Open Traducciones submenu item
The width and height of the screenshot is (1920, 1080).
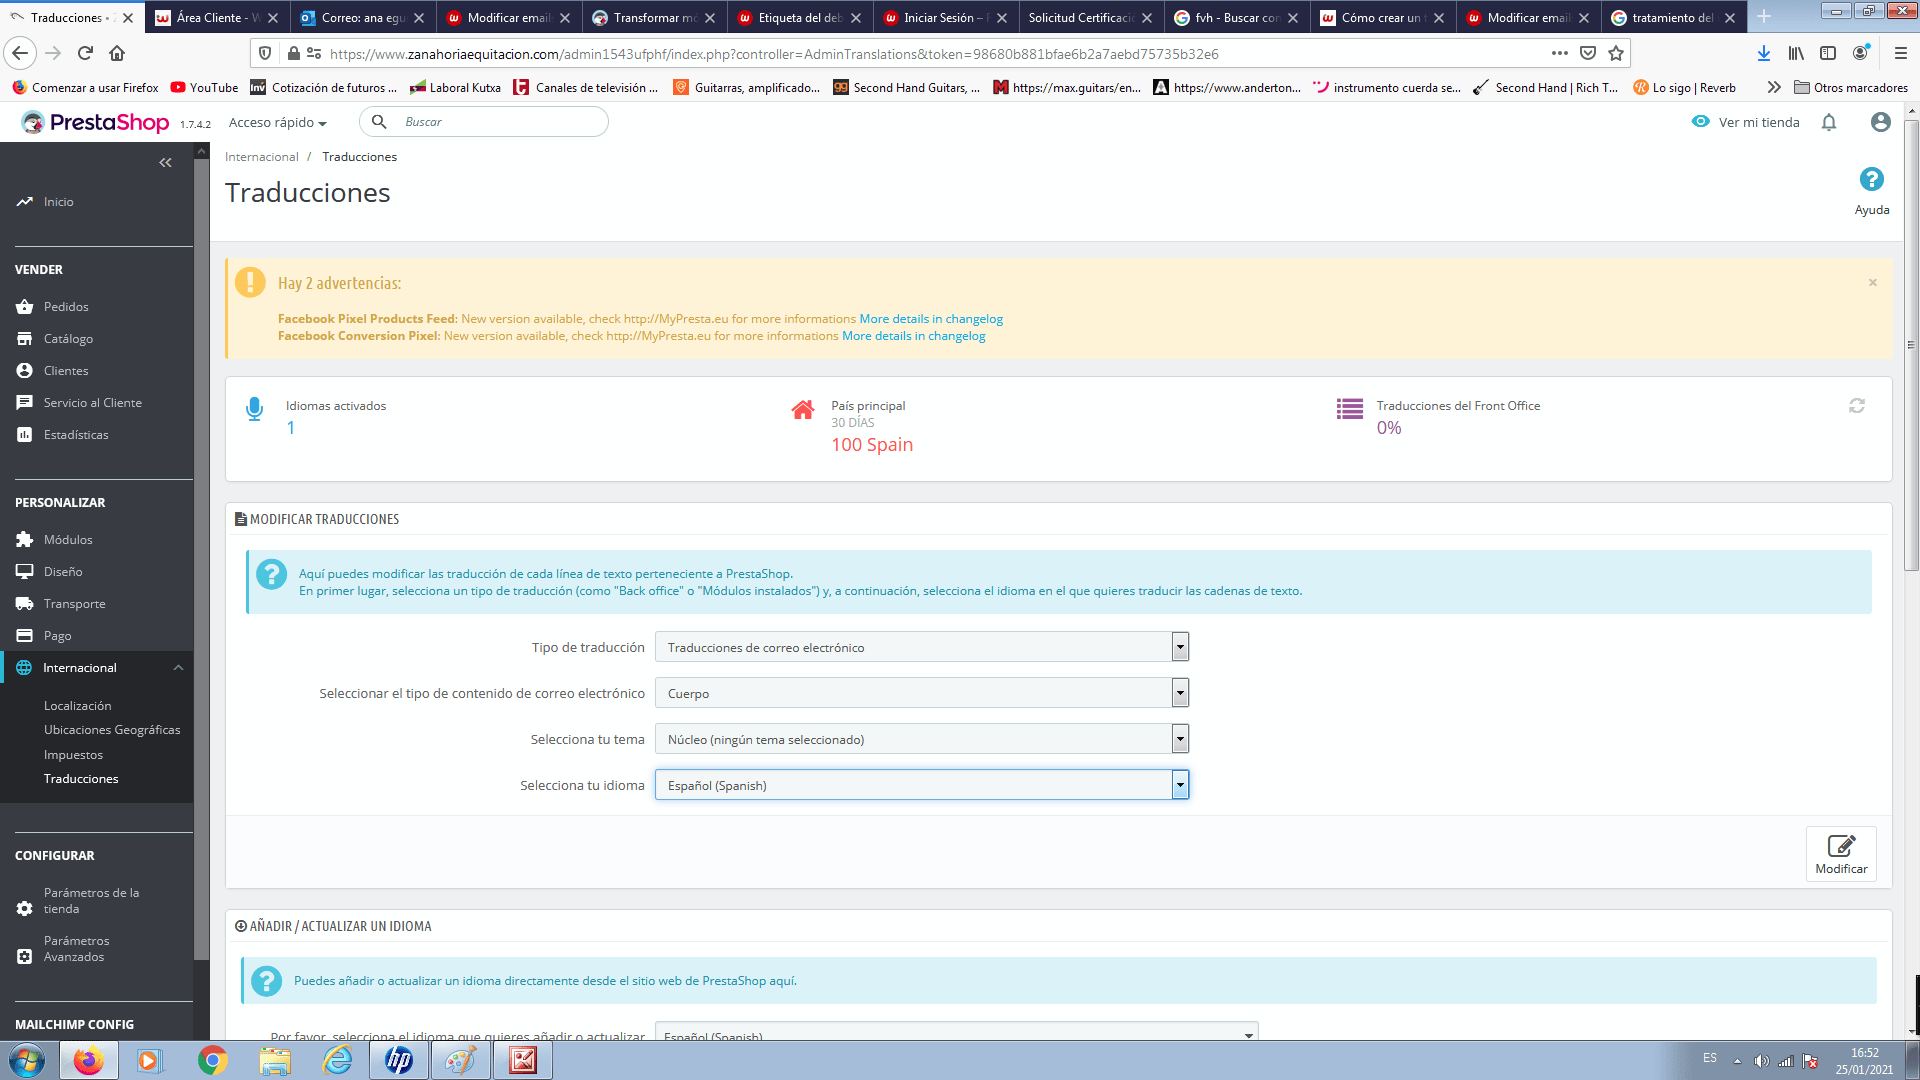coord(81,778)
